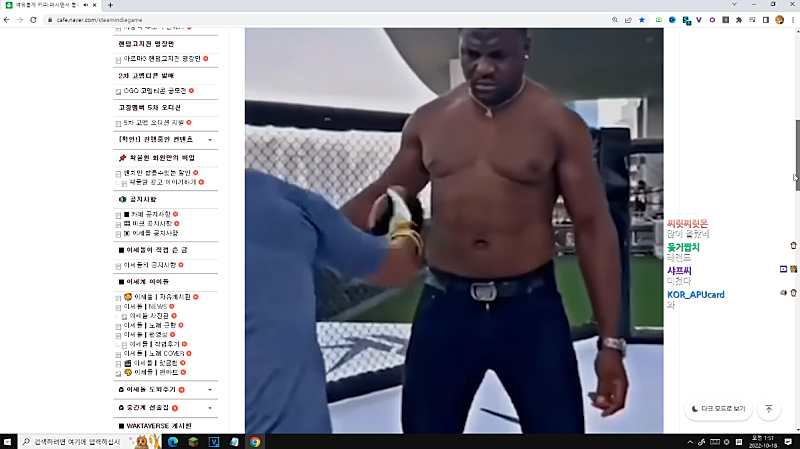The image size is (800, 449).
Task: Click the 이세돌 도와주기 menu heading
Action: (151, 389)
